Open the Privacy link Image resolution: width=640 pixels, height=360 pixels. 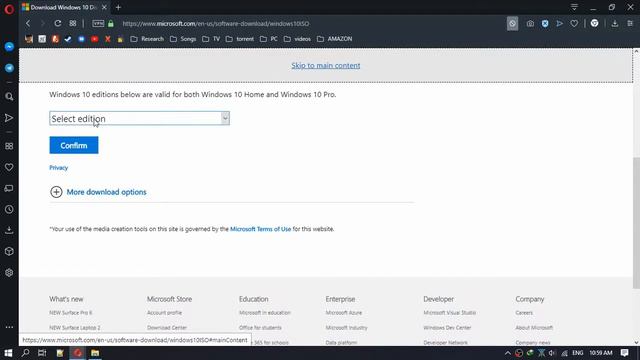pyautogui.click(x=59, y=168)
